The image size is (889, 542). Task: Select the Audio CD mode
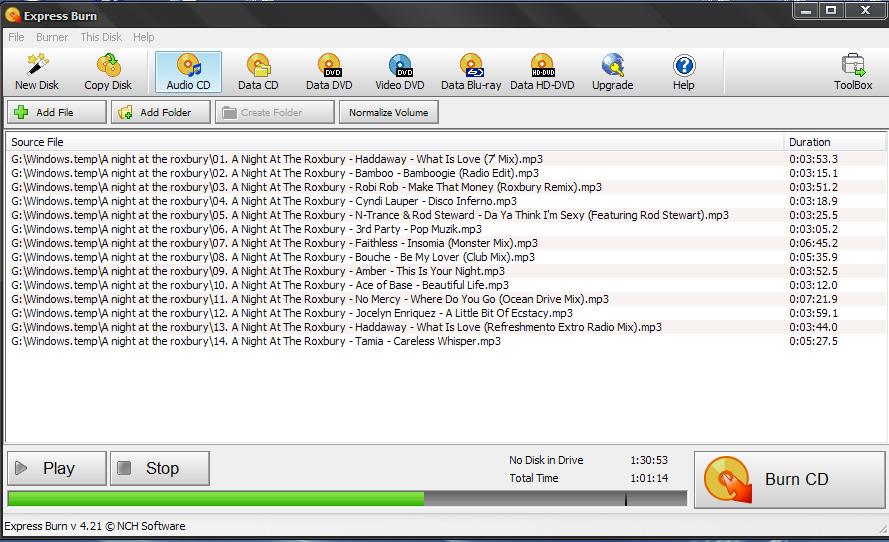pyautogui.click(x=188, y=73)
